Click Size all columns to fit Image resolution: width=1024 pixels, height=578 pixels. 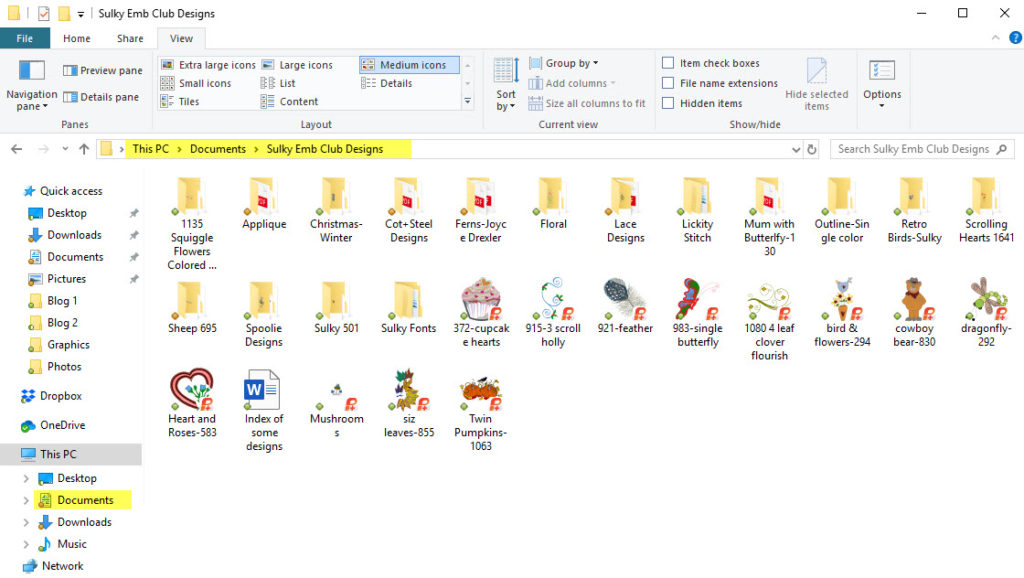[587, 103]
